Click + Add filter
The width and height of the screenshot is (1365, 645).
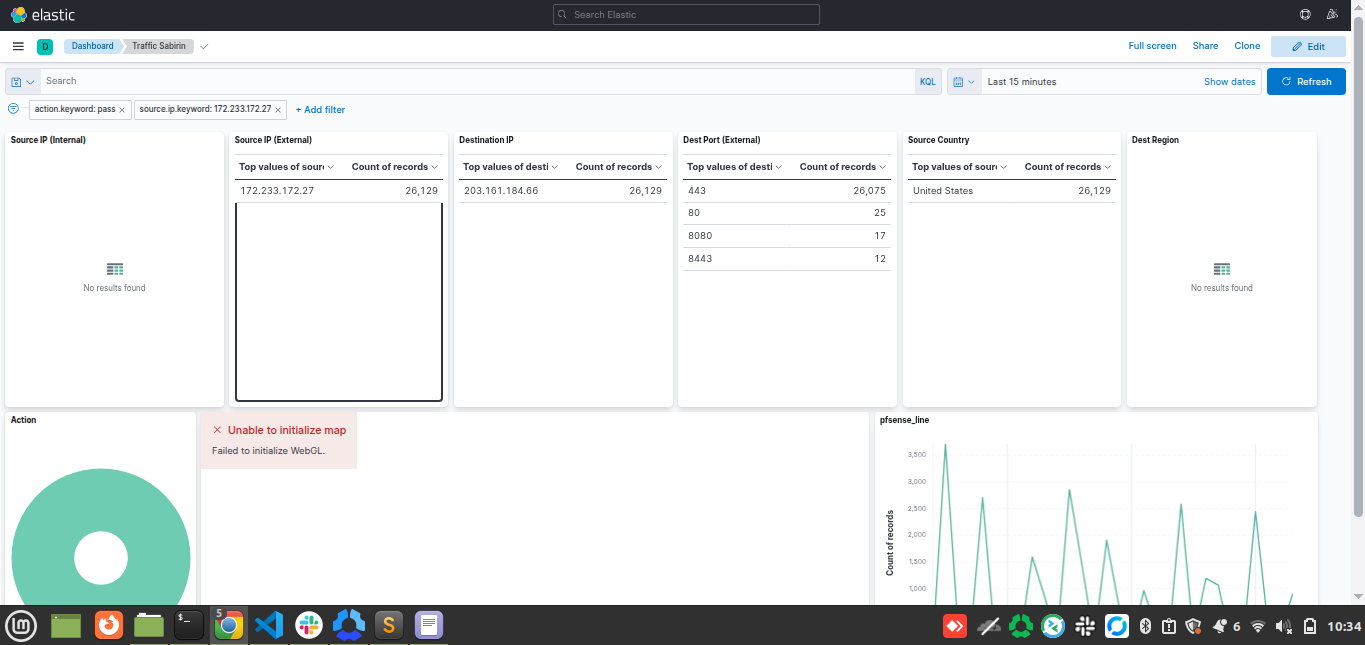point(320,110)
